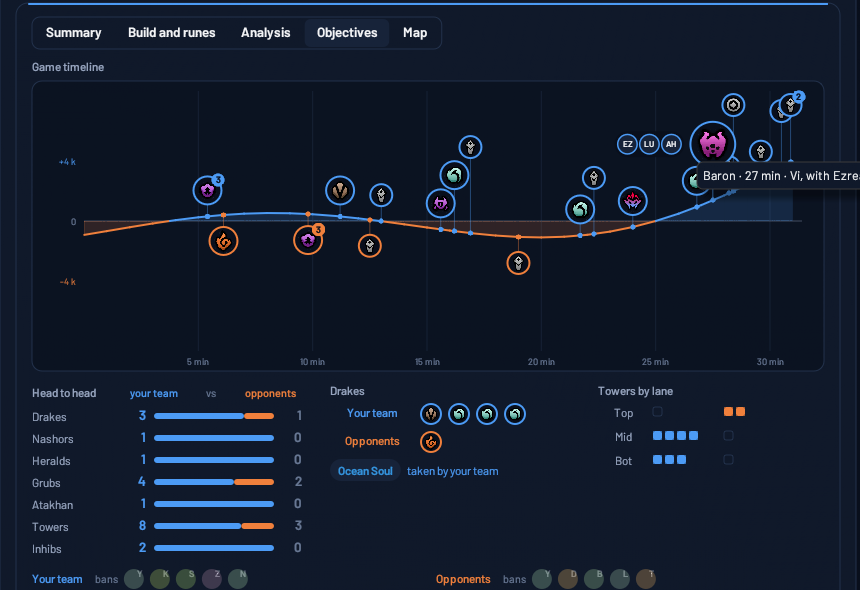Click the Atakhan row label

pyautogui.click(x=53, y=505)
